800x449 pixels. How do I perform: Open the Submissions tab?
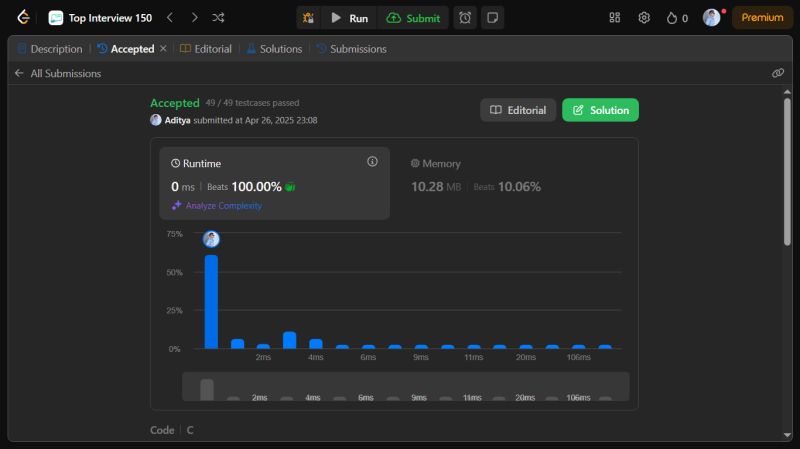(351, 49)
